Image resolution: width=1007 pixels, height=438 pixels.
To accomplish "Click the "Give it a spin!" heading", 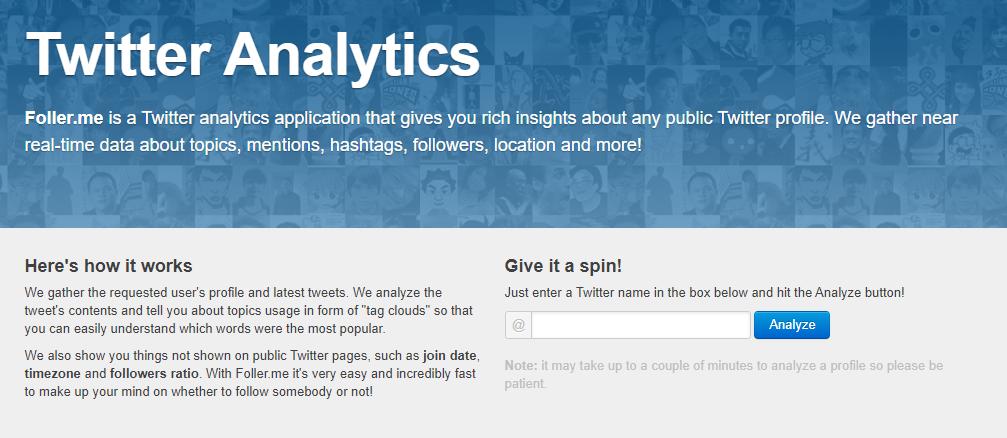I will click(x=563, y=266).
